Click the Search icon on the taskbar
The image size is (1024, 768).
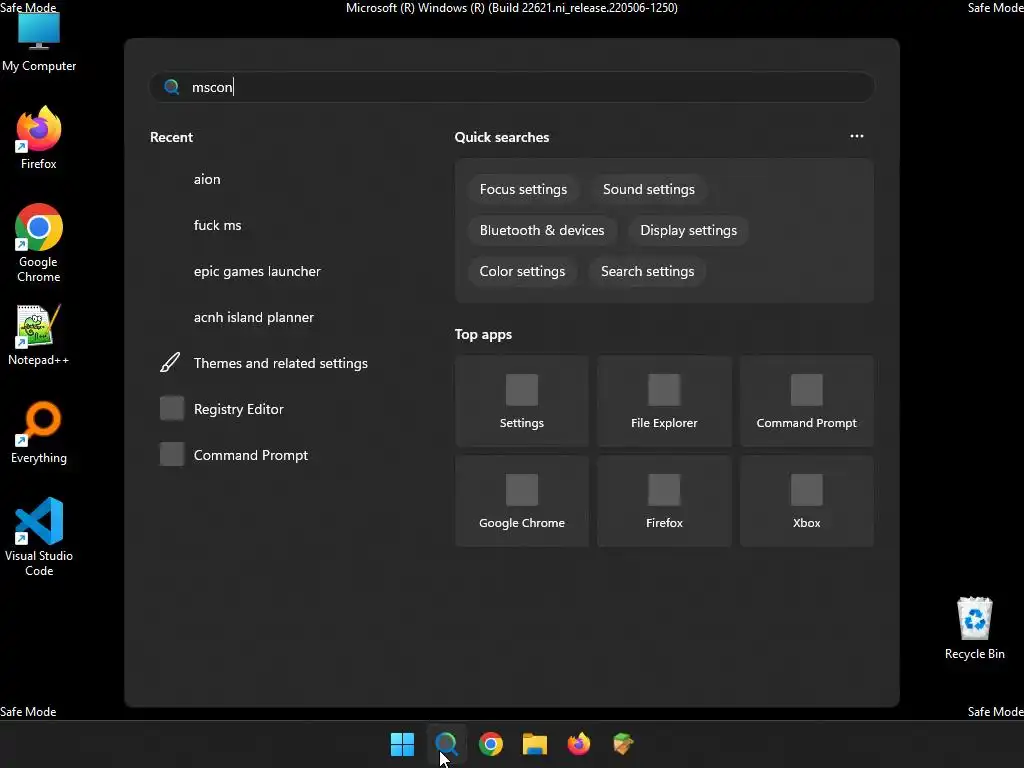point(446,744)
